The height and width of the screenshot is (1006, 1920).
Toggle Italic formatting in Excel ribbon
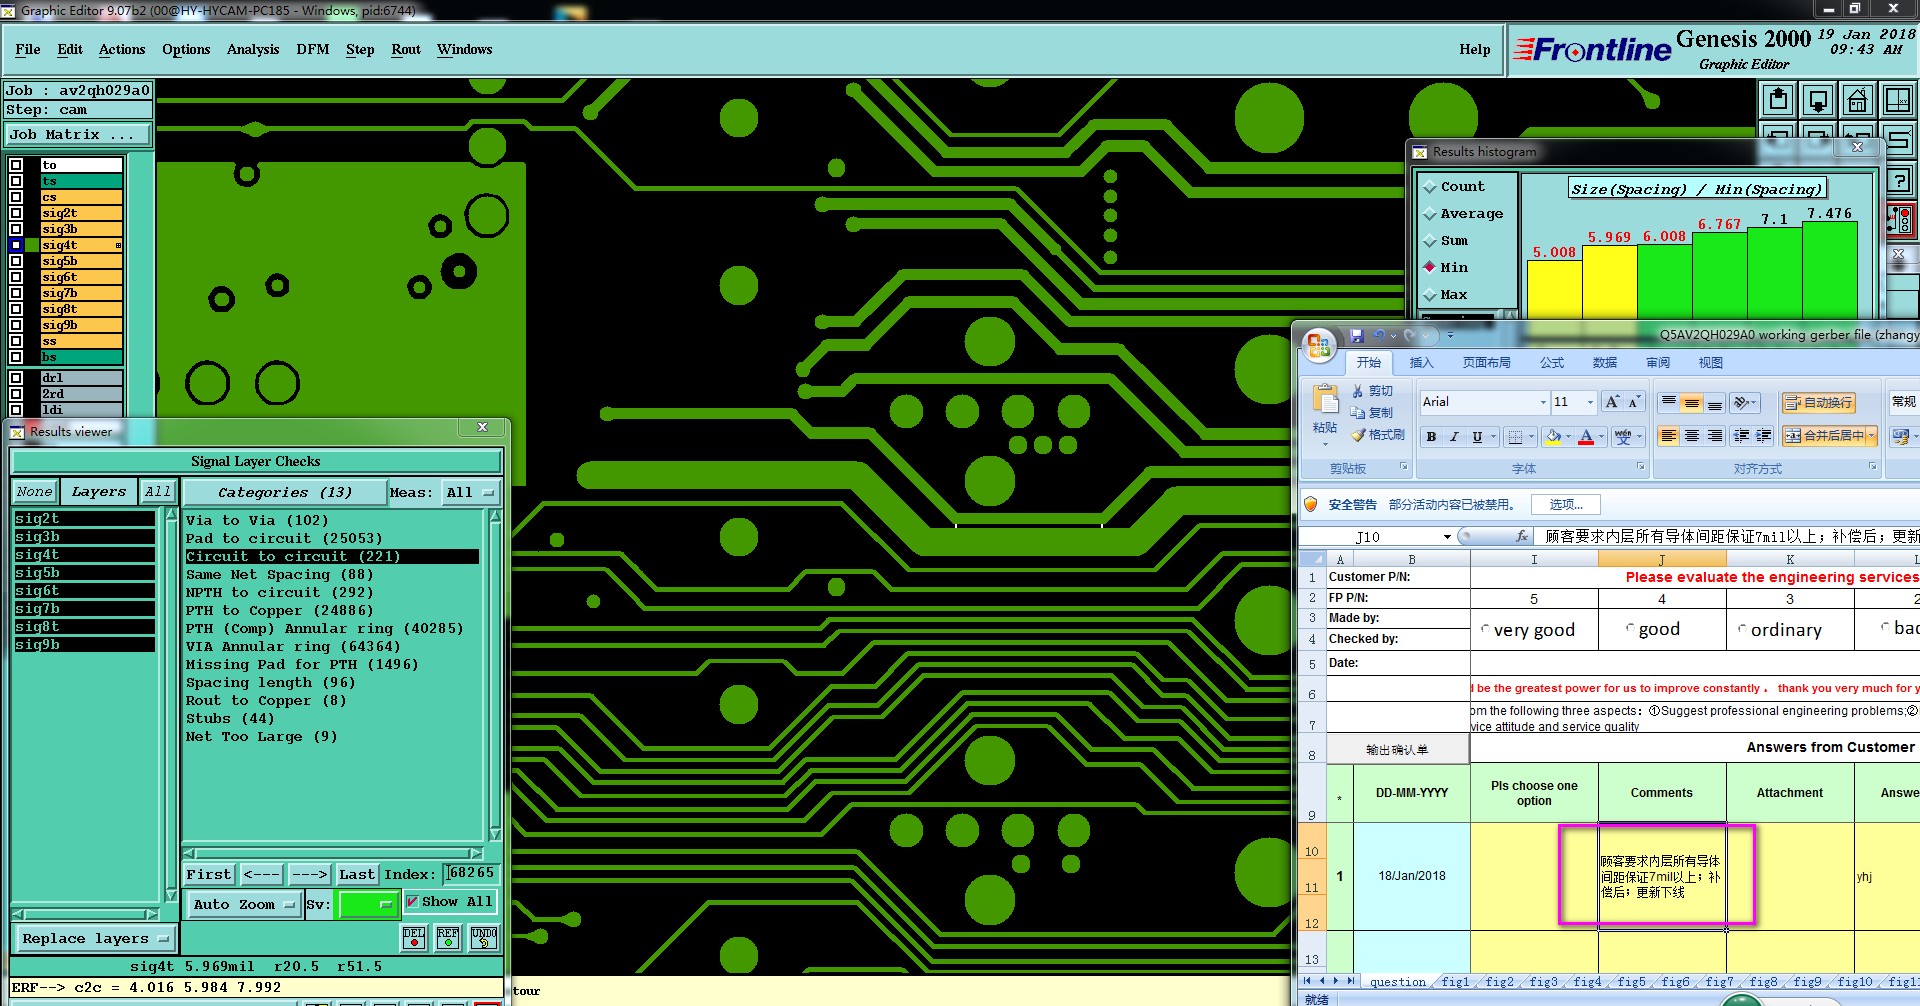pyautogui.click(x=1454, y=436)
